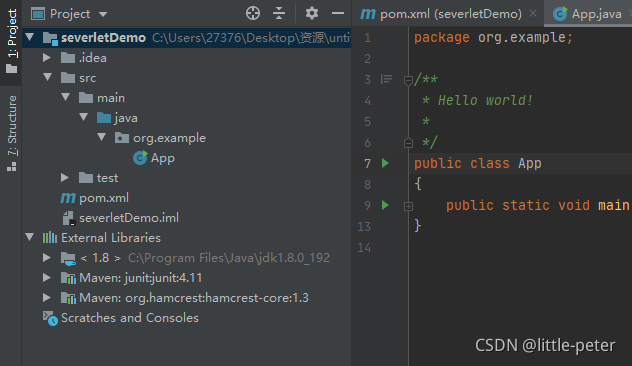632x366 pixels.
Task: Click the Javadoc render gutter icon line 3
Action: [386, 79]
